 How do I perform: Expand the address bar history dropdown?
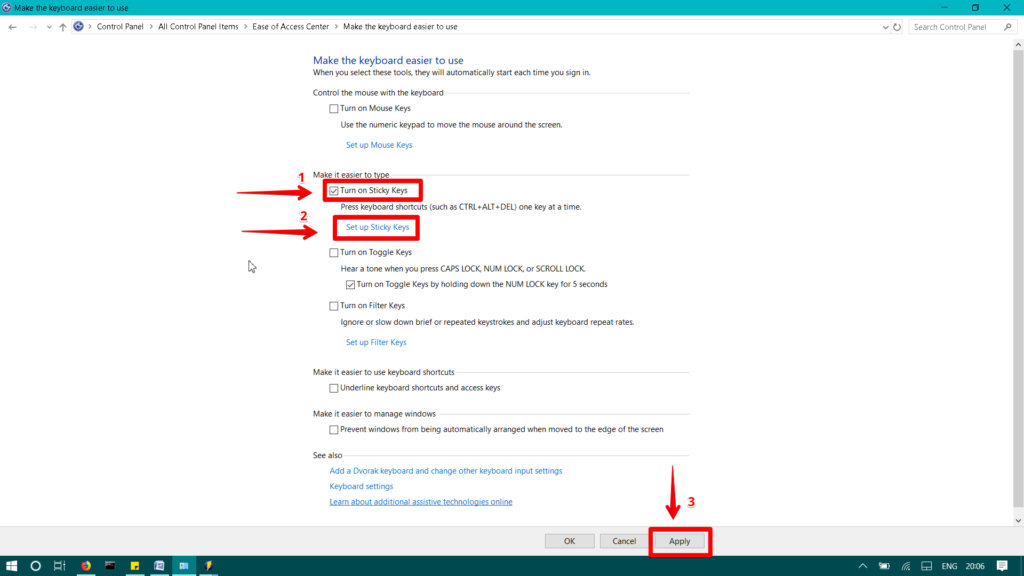[x=885, y=27]
